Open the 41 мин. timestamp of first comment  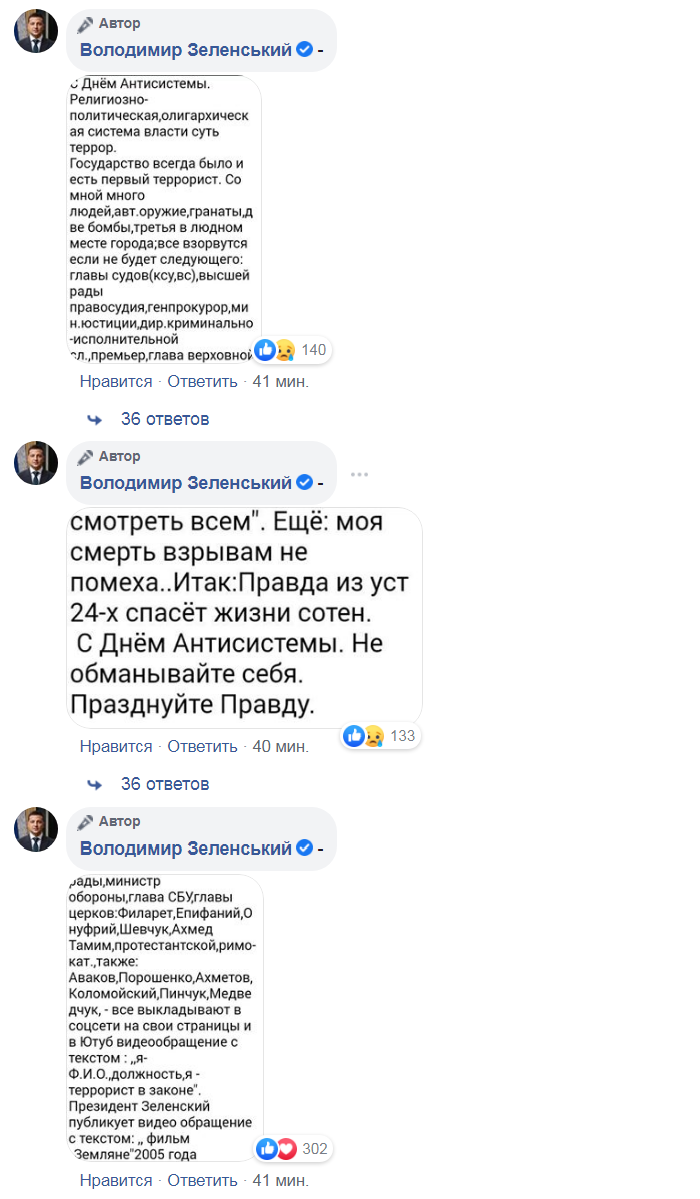[x=281, y=381]
